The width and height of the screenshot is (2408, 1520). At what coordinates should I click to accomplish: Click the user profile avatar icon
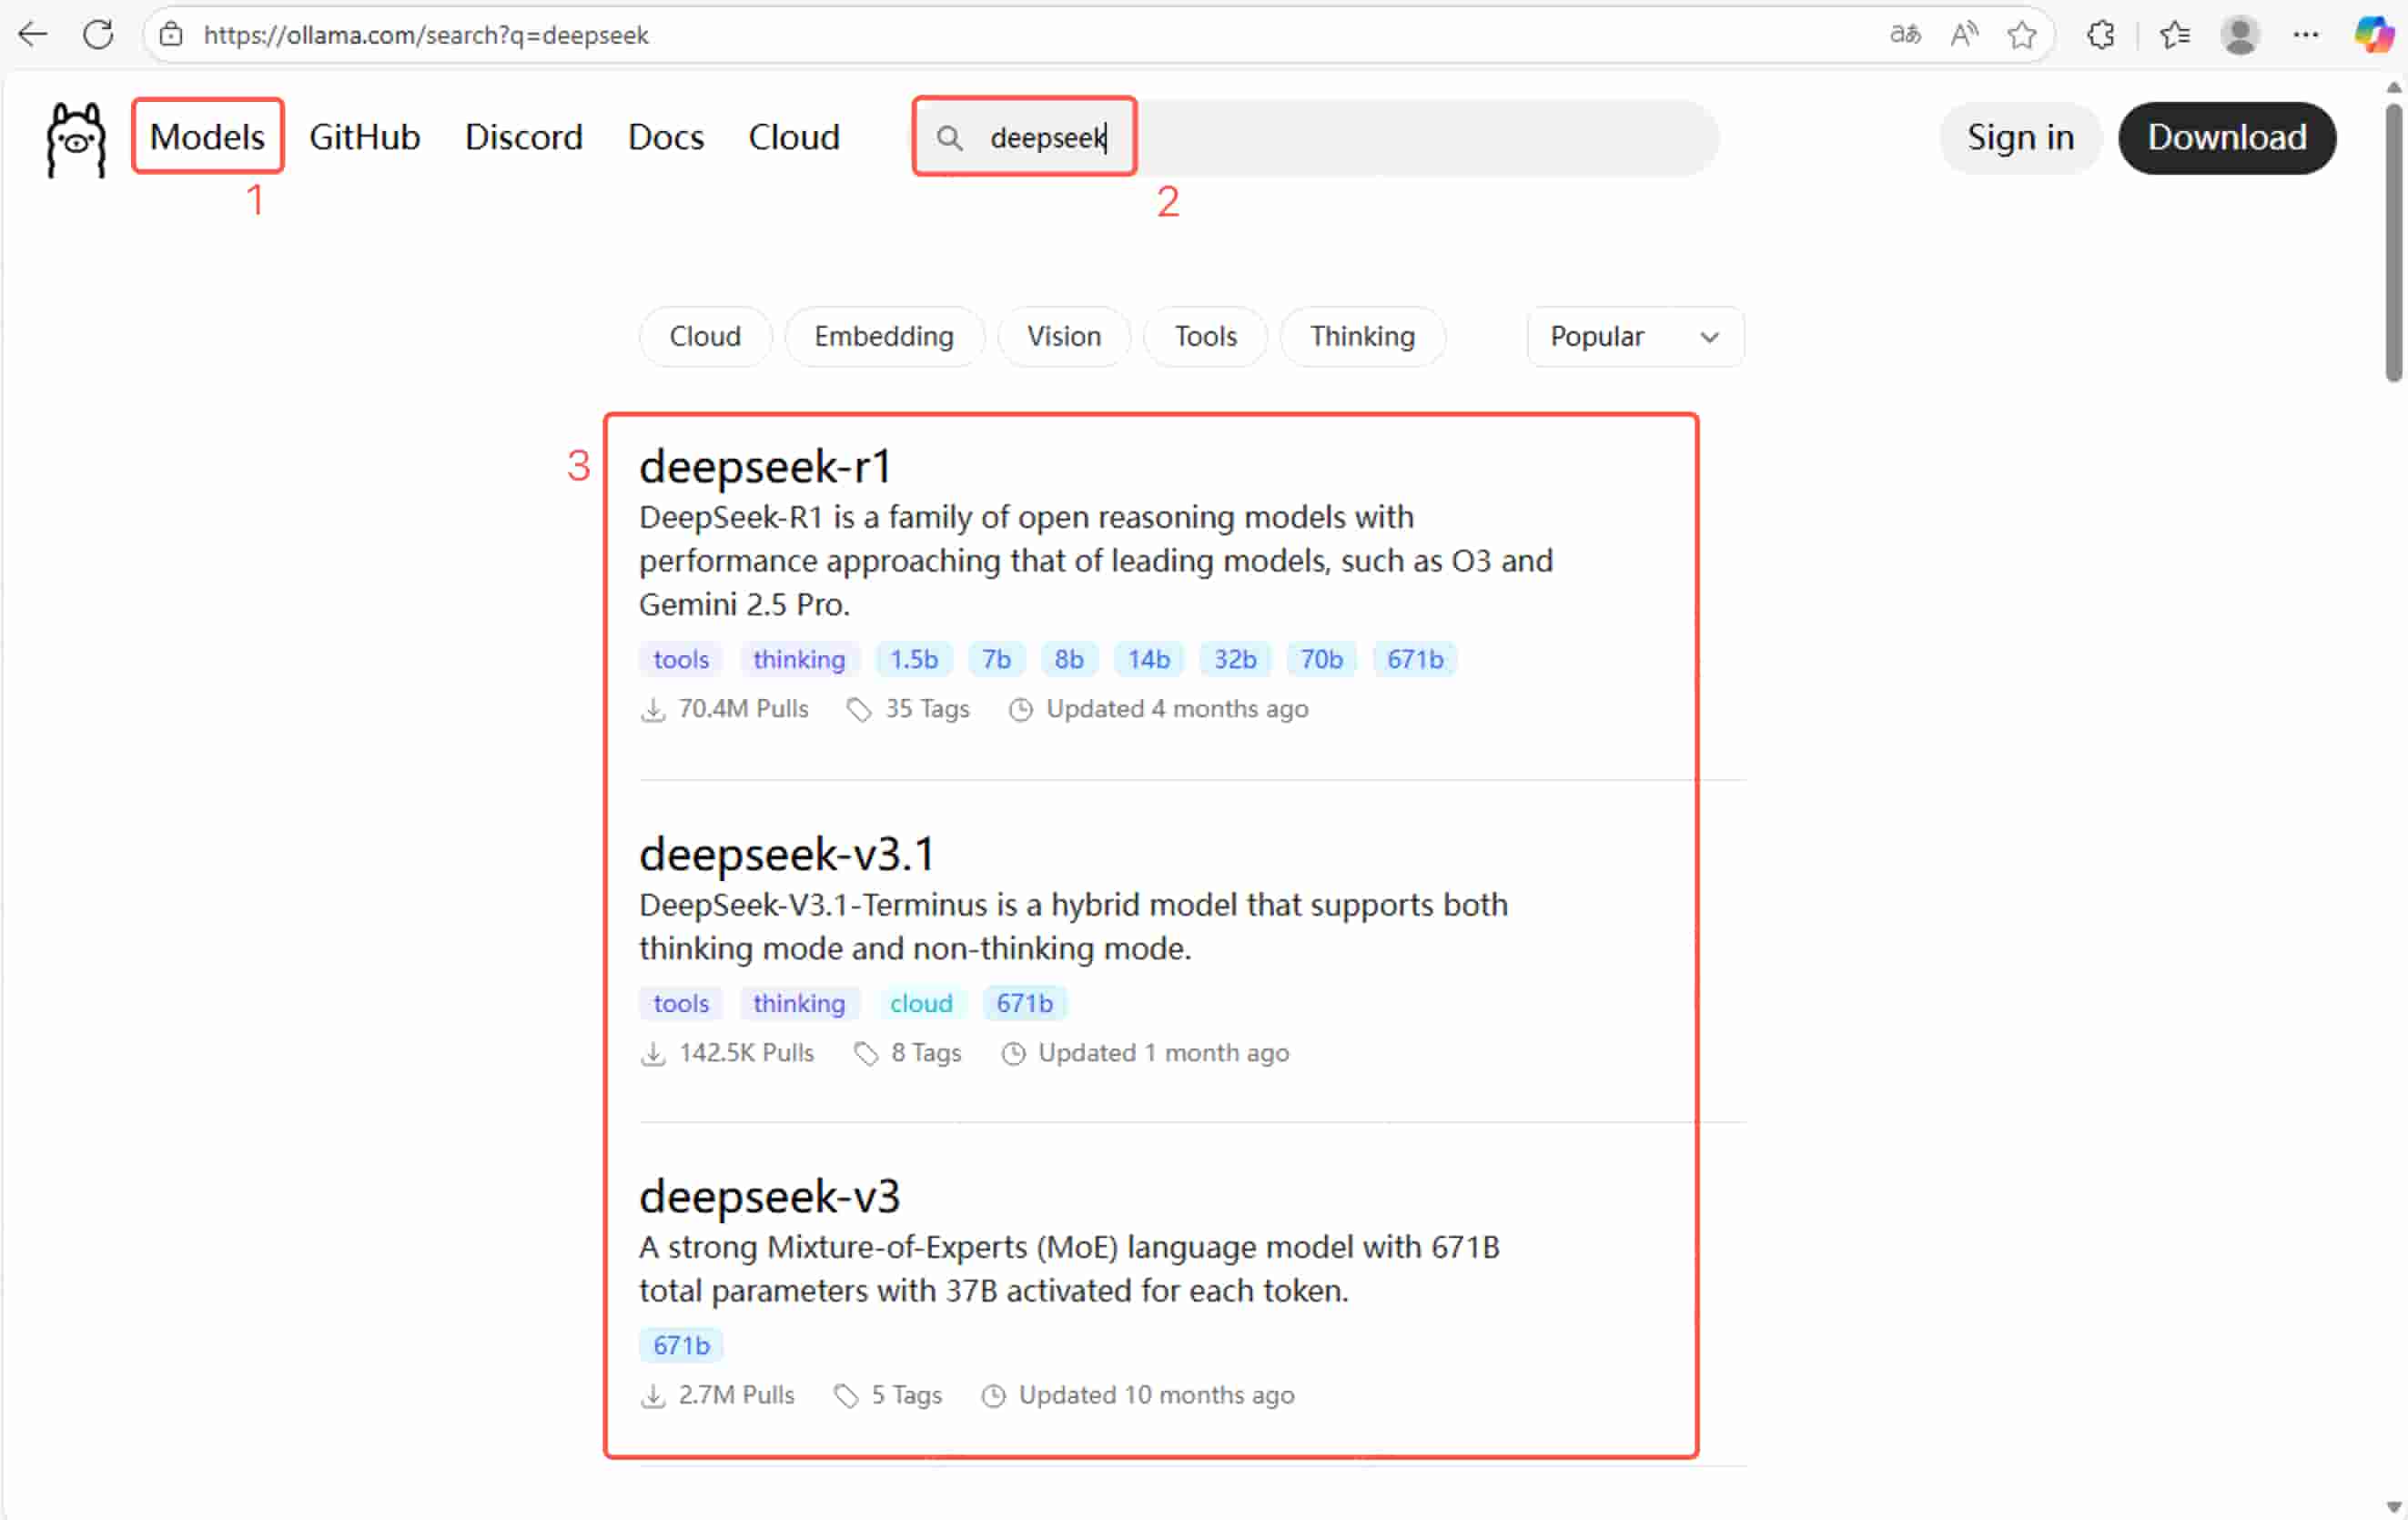(x=2240, y=34)
